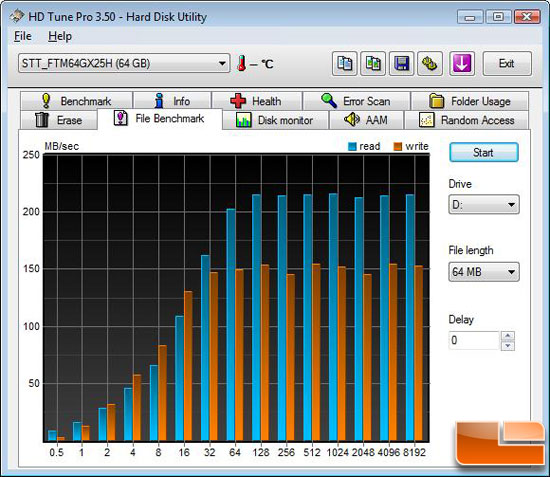Open the Erase tab
The width and height of the screenshot is (550, 477).
(59, 120)
